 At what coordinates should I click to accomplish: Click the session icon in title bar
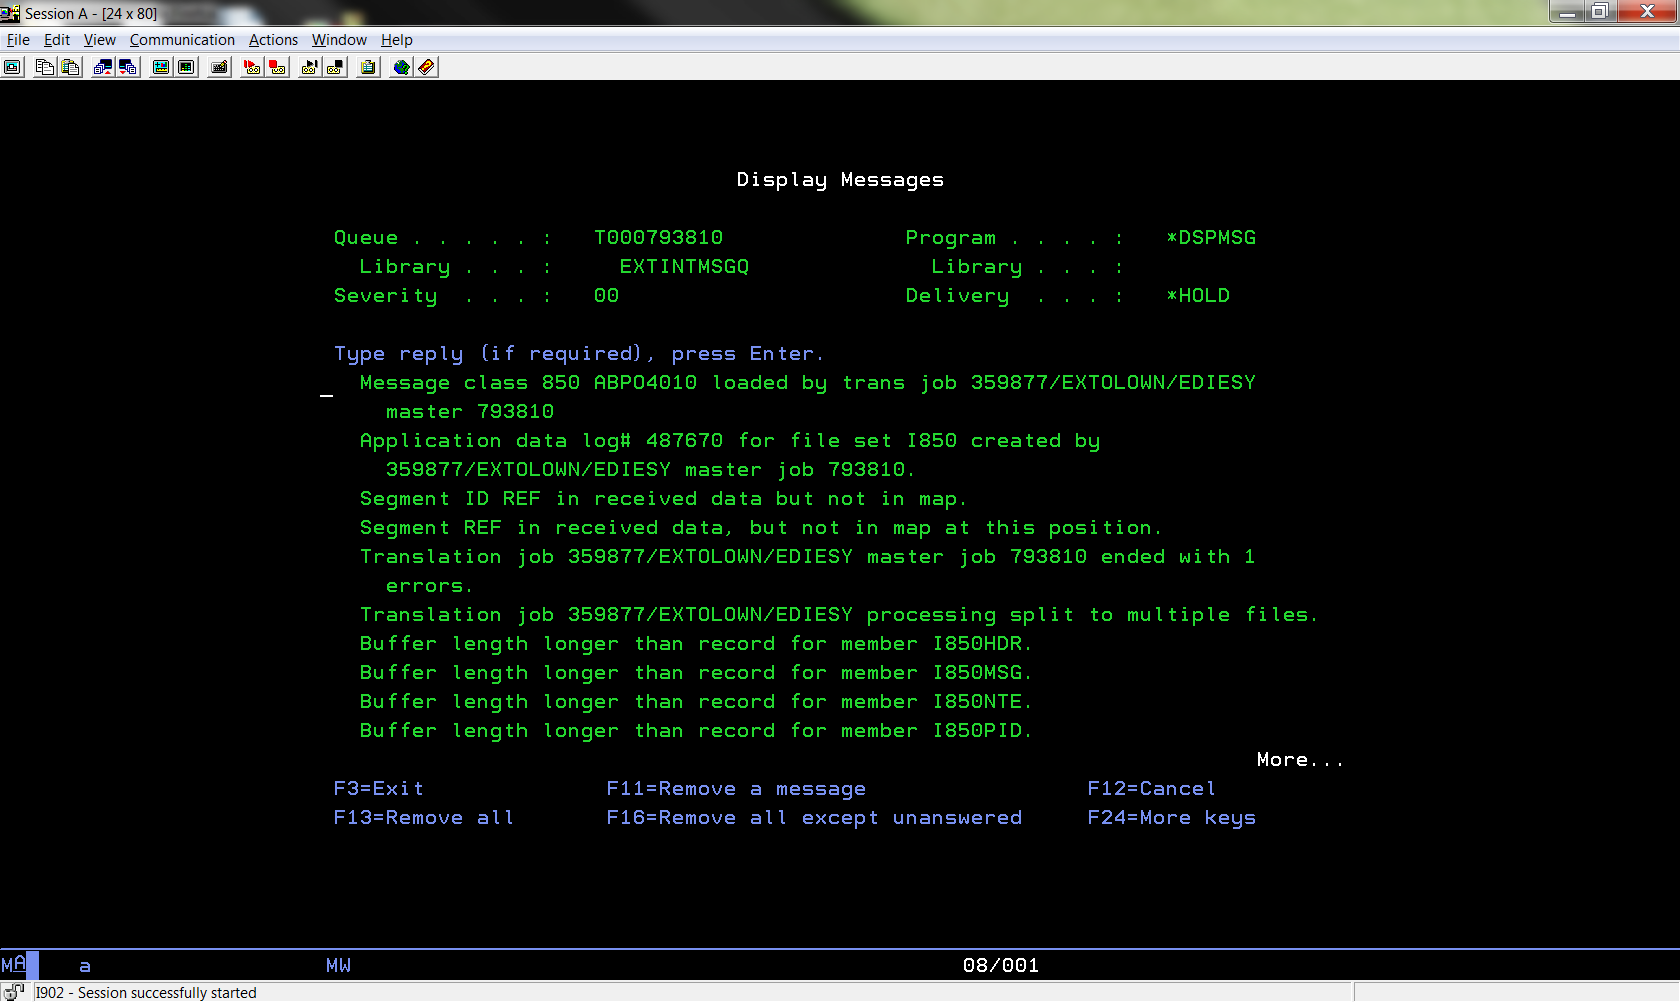click(x=10, y=13)
